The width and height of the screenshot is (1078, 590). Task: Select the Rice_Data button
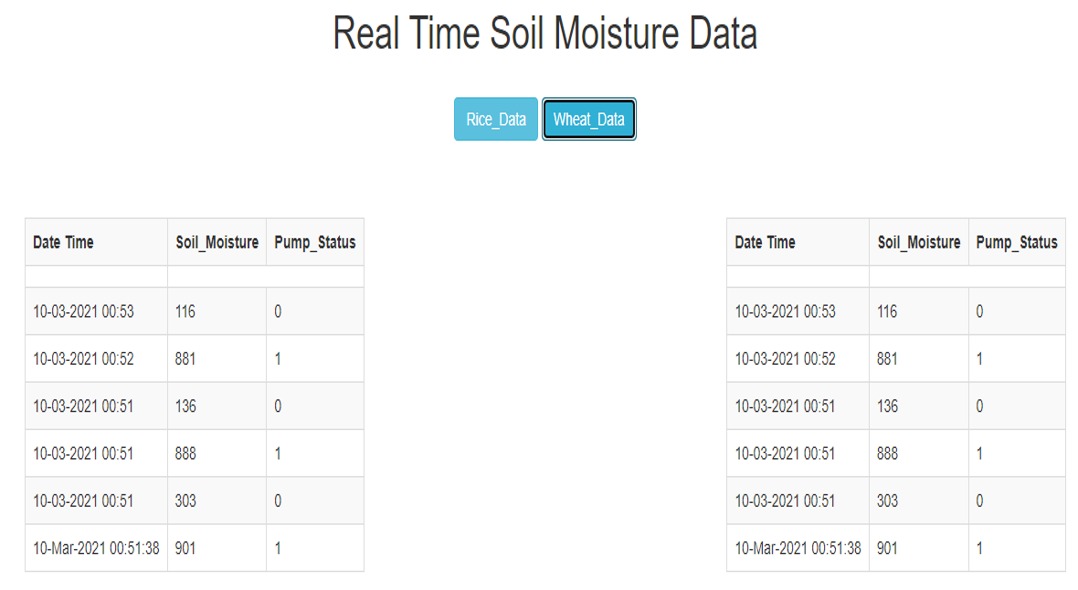point(494,118)
